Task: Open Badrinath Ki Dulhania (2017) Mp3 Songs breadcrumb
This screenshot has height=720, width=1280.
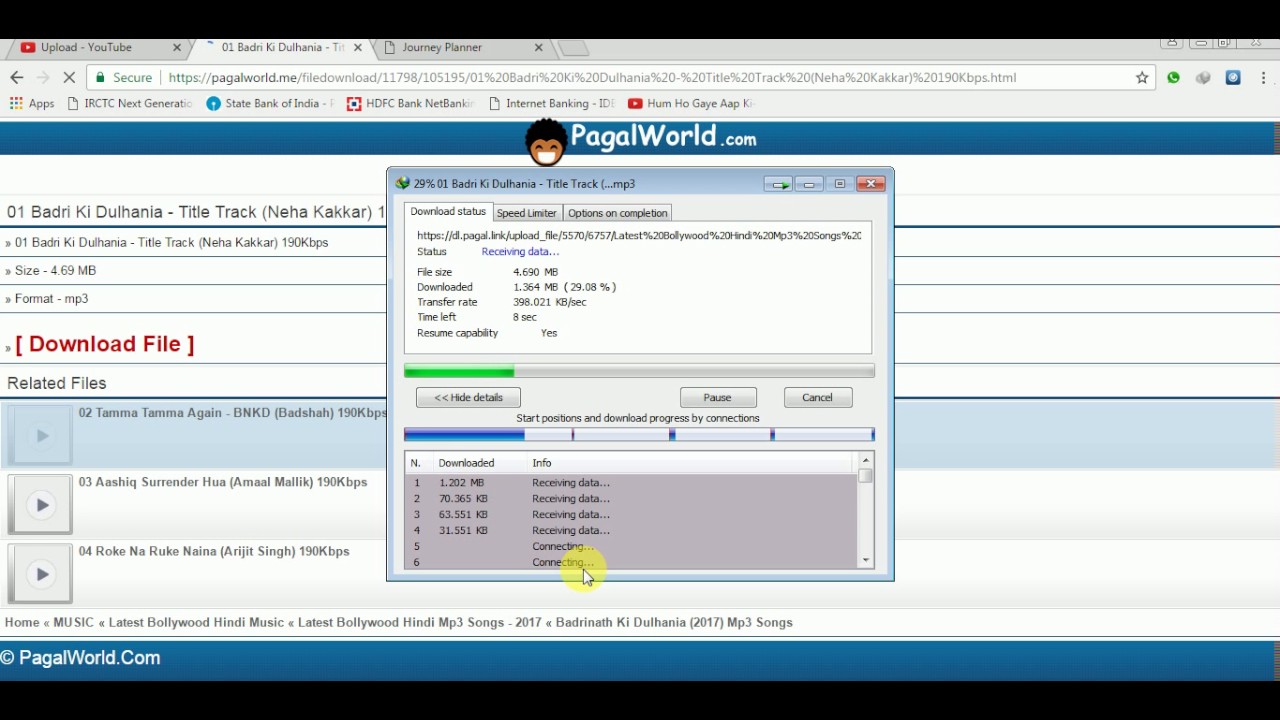Action: [674, 622]
